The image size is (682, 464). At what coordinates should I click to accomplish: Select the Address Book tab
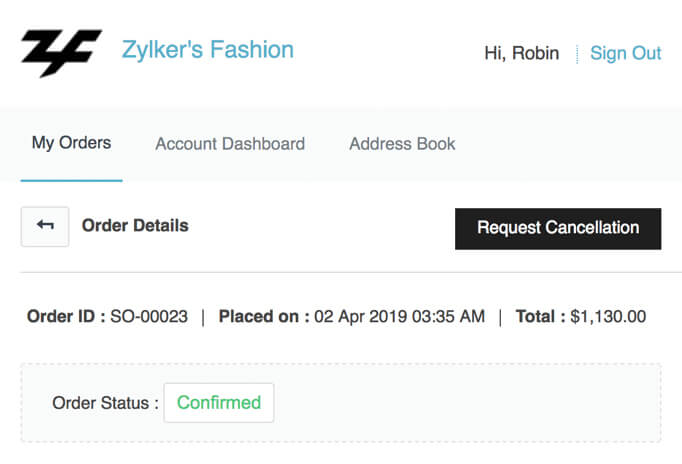(x=402, y=144)
